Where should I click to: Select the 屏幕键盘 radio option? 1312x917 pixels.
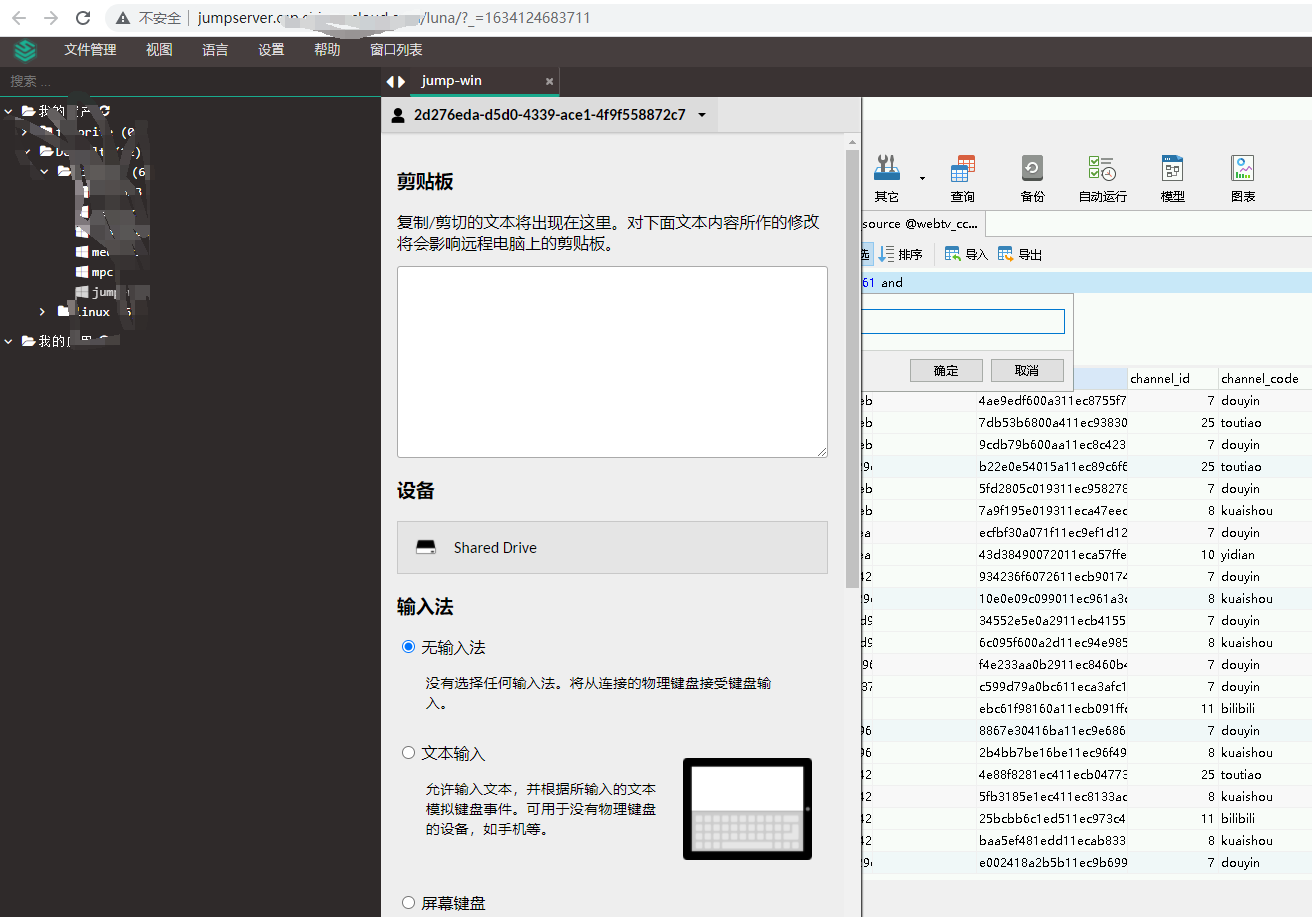point(408,903)
